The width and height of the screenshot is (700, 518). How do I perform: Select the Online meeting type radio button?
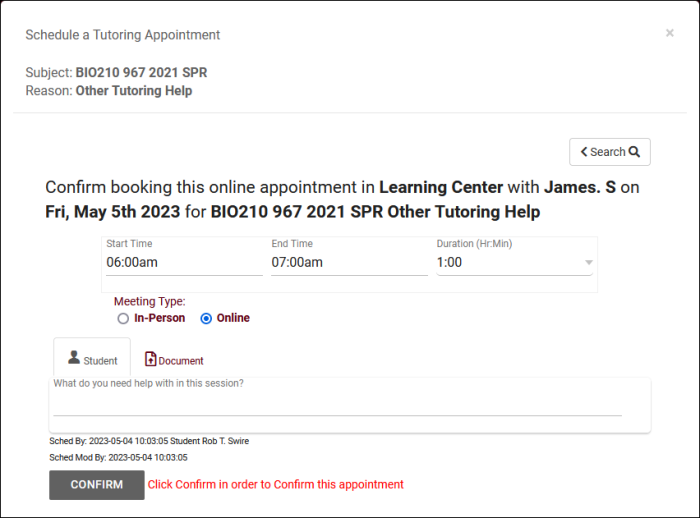[x=206, y=318]
